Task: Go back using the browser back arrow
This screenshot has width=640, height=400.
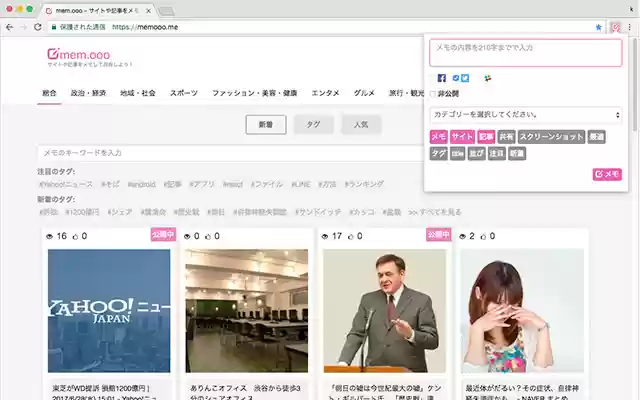Action: pyautogui.click(x=9, y=27)
